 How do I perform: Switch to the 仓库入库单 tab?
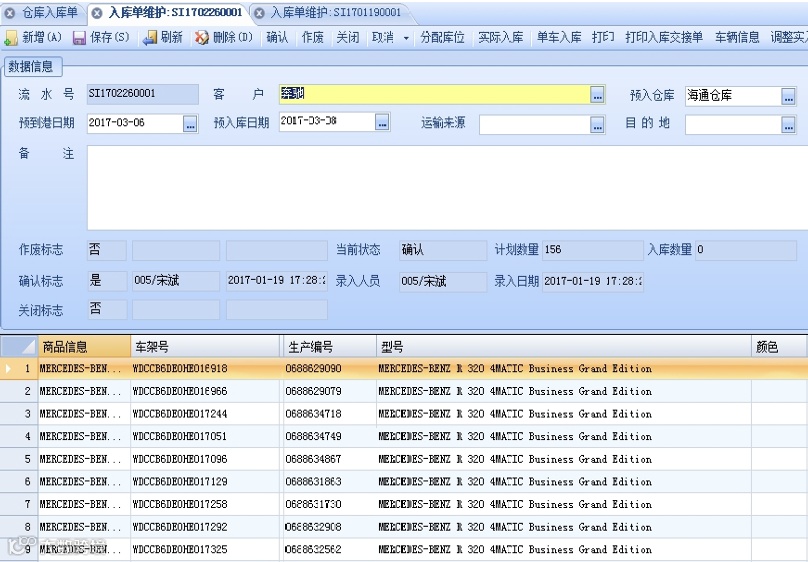pos(49,12)
